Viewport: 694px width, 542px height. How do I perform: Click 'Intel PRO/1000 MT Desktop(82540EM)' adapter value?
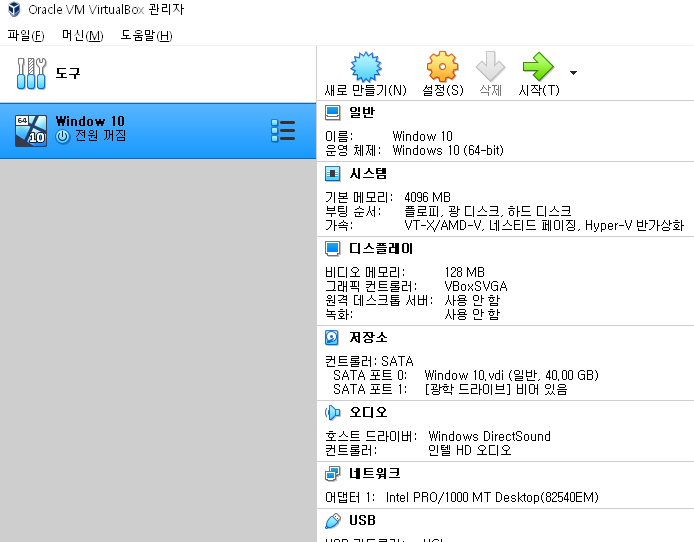[x=492, y=497]
